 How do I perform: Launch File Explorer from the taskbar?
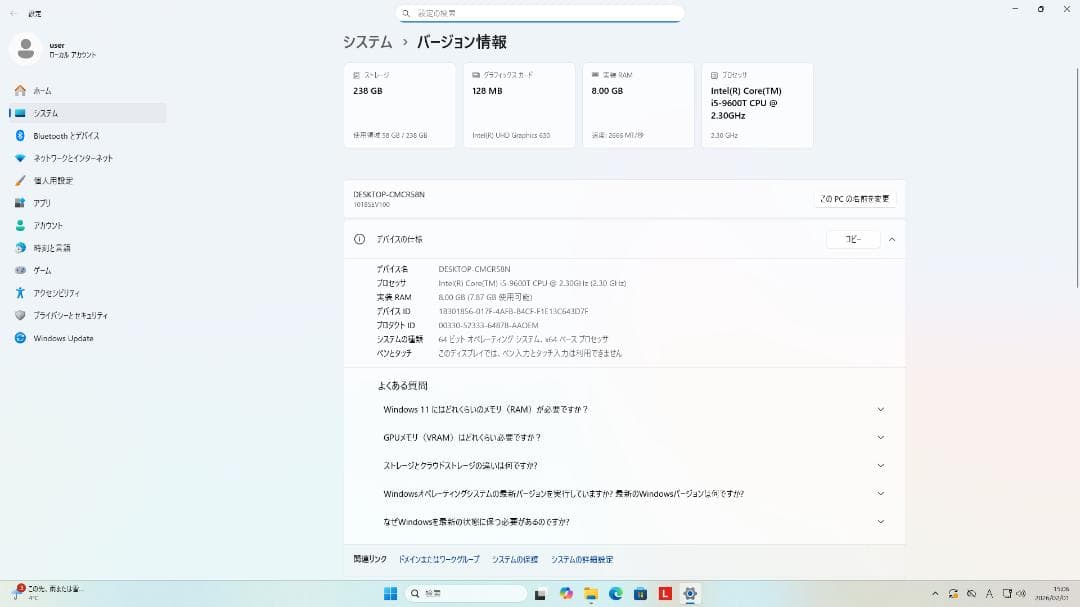click(590, 593)
